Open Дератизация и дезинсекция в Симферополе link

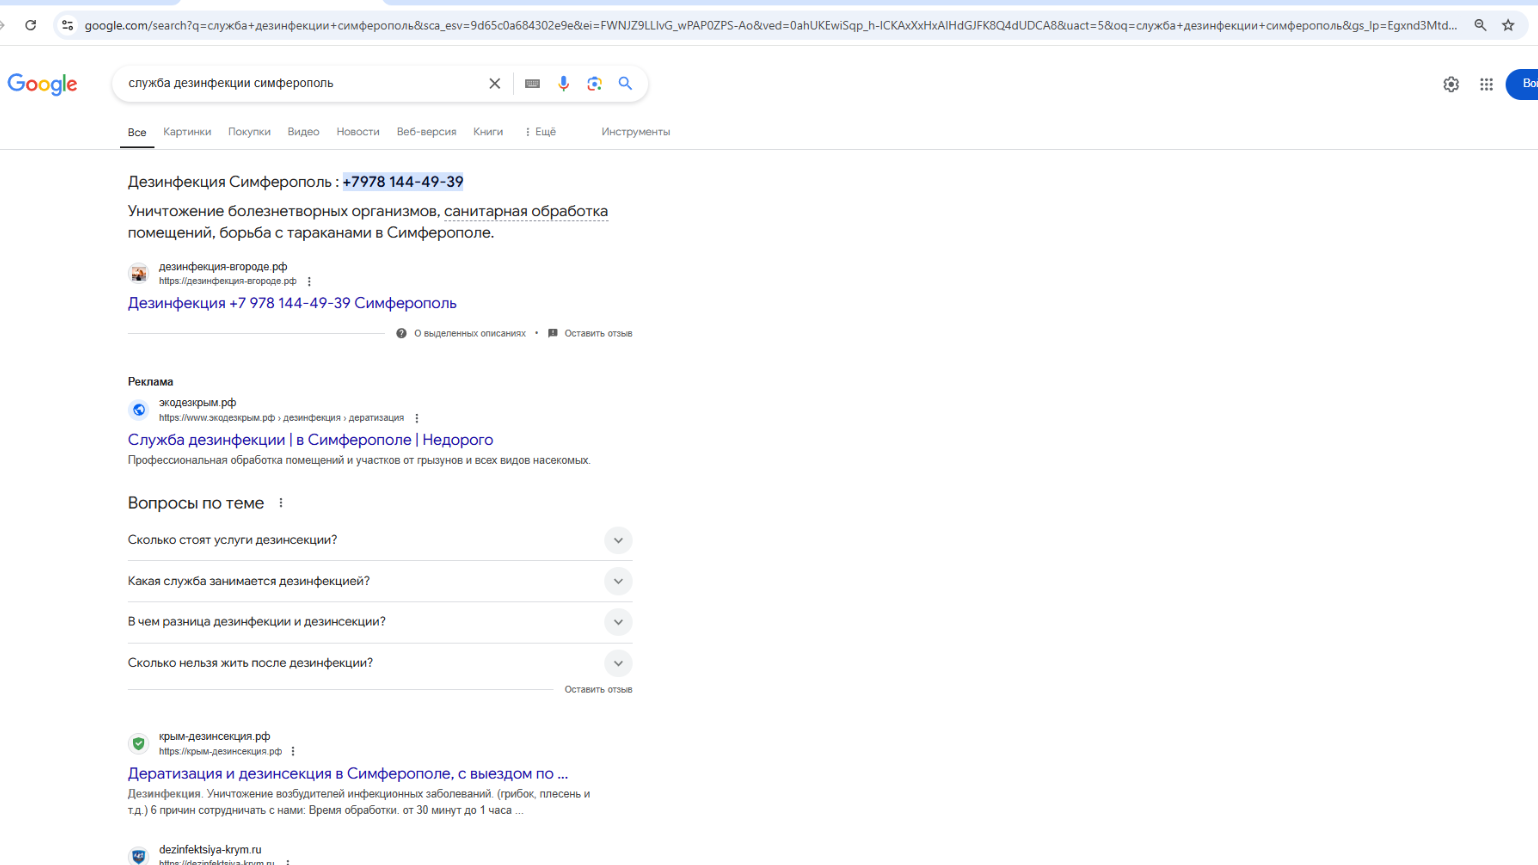pos(348,774)
